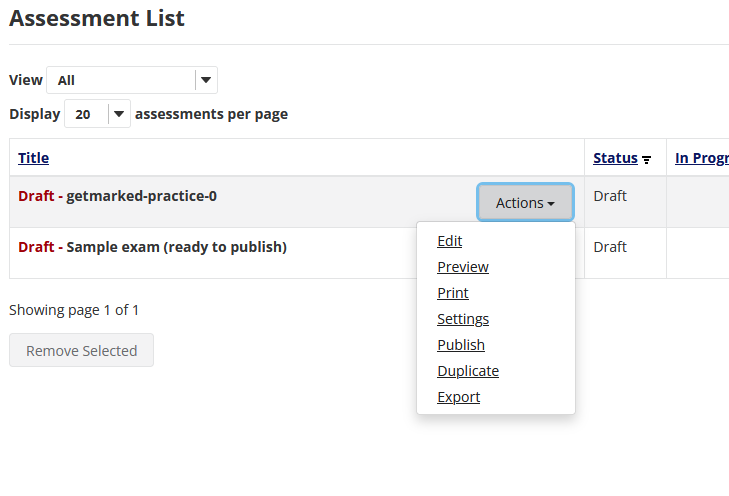Choose Publish in the Actions menu
729x496 pixels.
point(461,345)
